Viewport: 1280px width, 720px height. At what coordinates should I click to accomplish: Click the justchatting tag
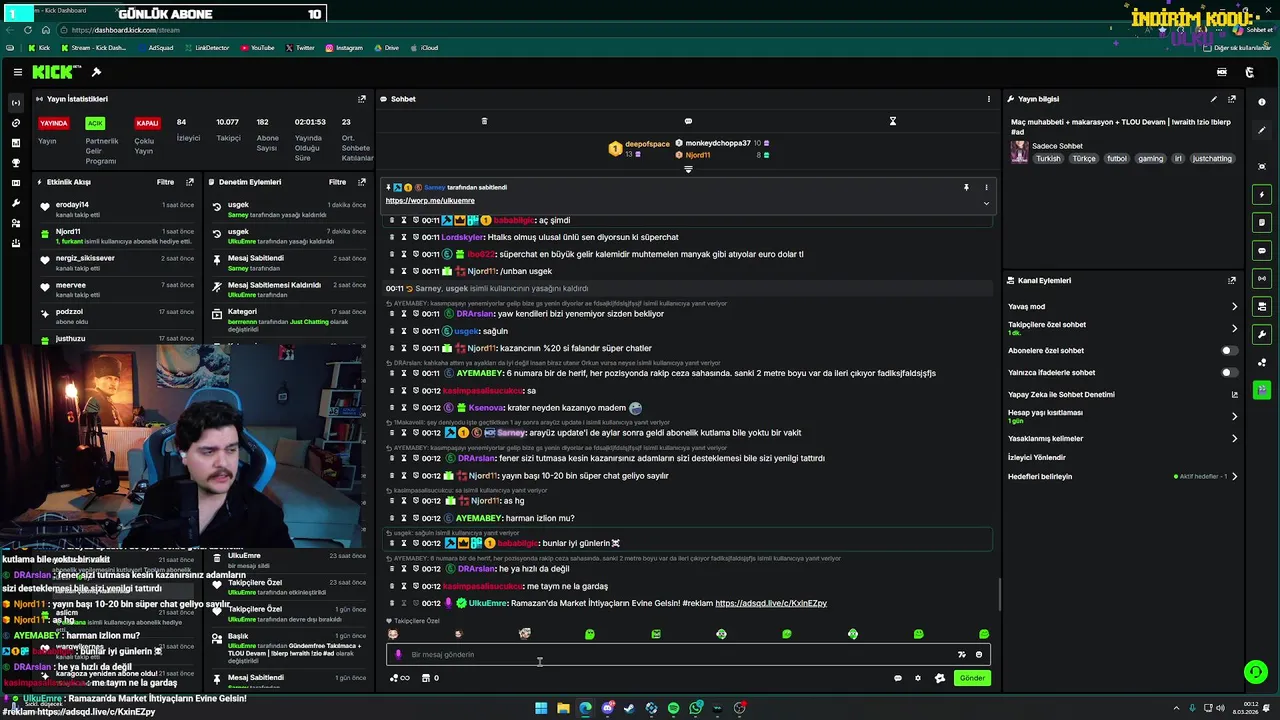(1212, 159)
